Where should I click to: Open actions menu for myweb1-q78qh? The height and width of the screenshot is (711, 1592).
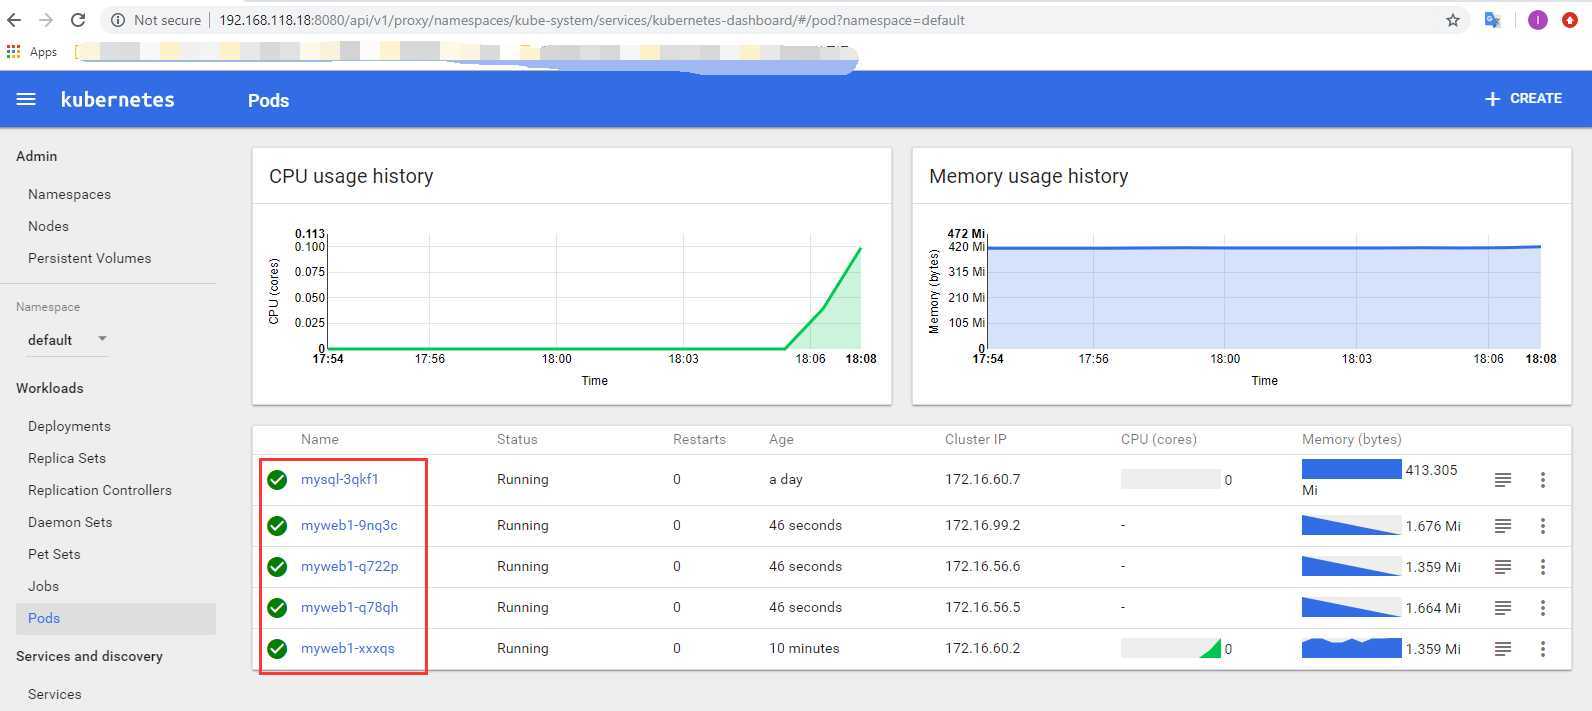(1543, 608)
